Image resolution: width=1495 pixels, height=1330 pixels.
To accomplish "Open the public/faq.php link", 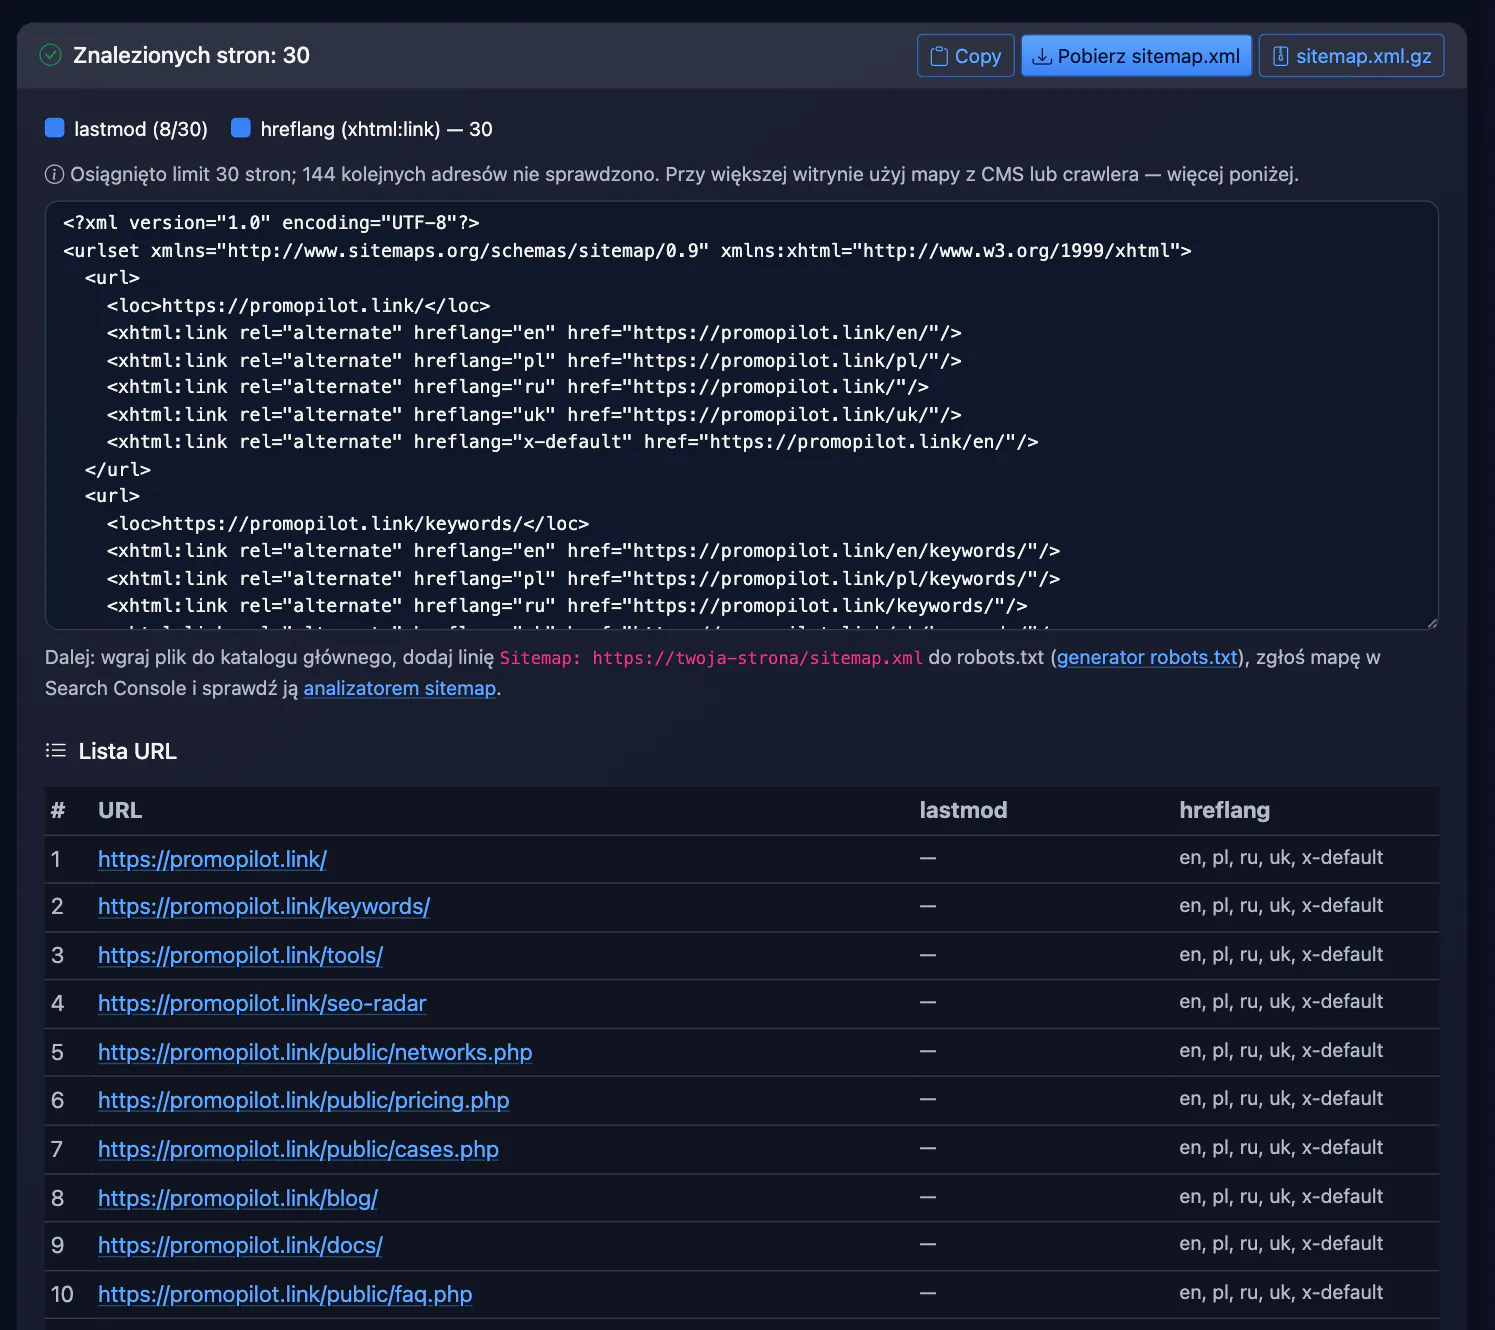I will [x=285, y=1294].
